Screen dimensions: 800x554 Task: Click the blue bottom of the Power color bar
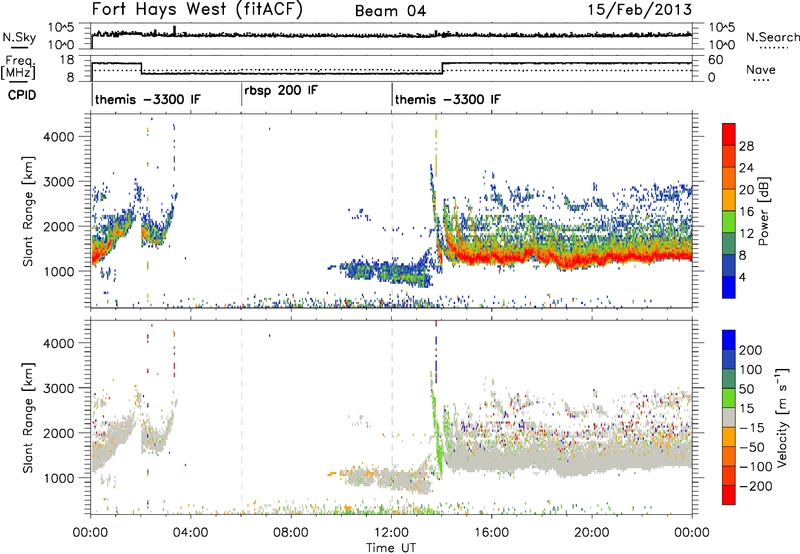729,287
